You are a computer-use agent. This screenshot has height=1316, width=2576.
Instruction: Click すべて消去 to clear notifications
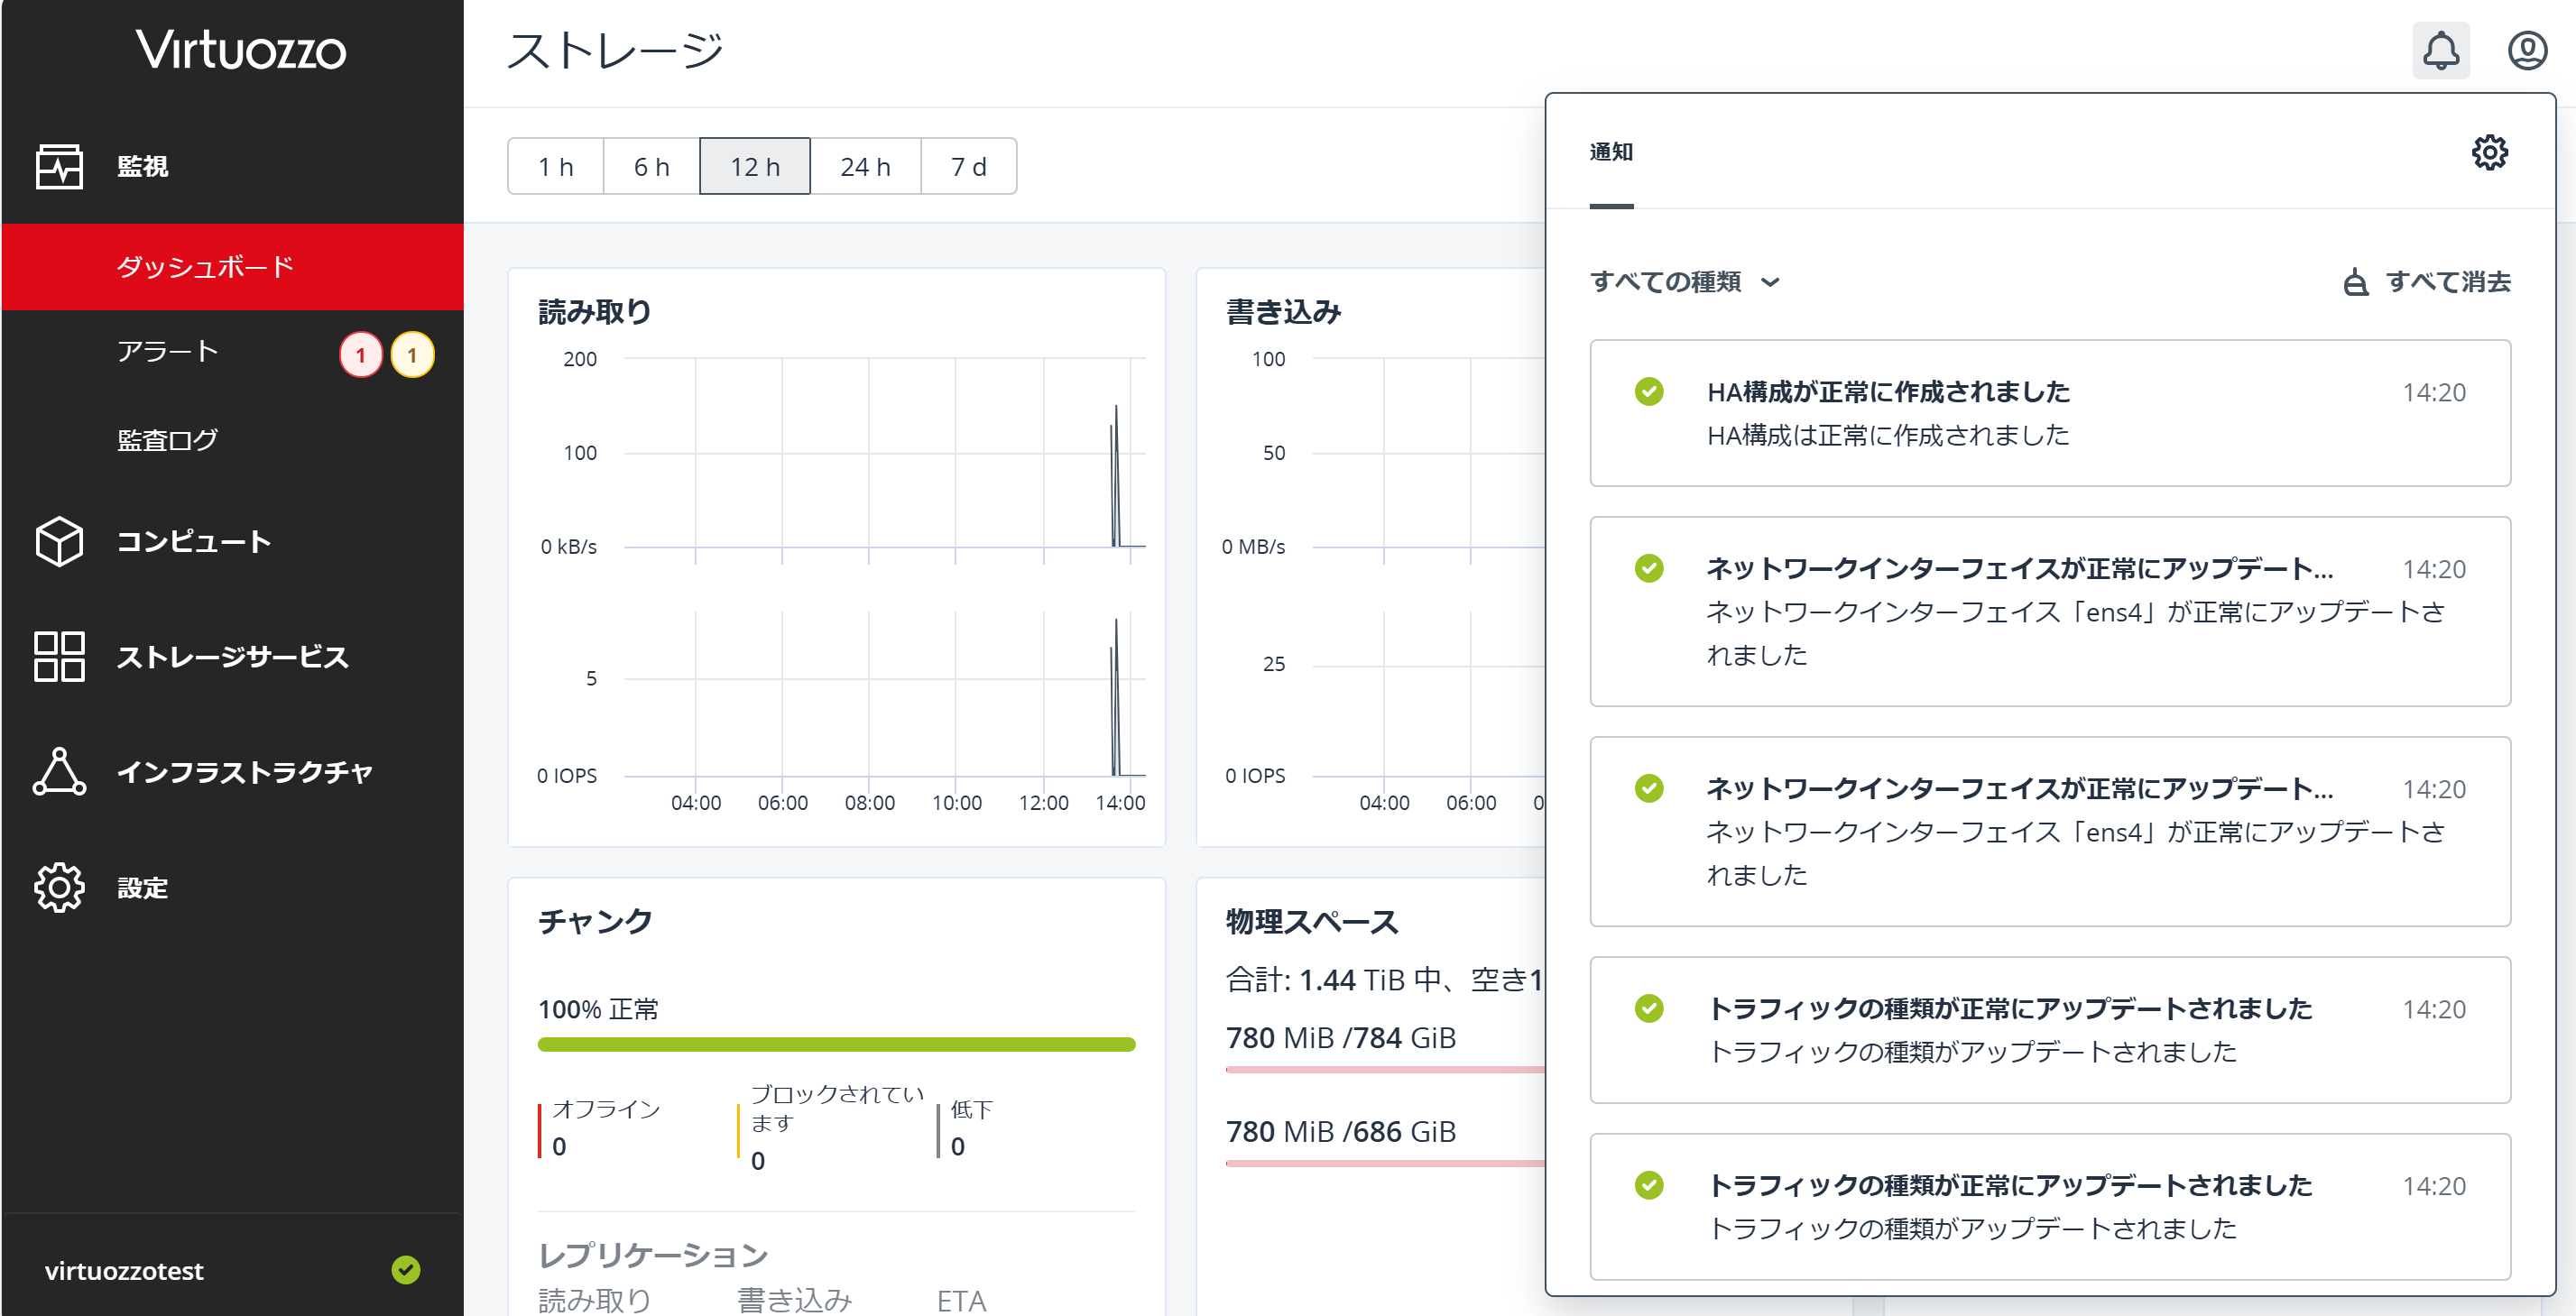pos(2427,282)
